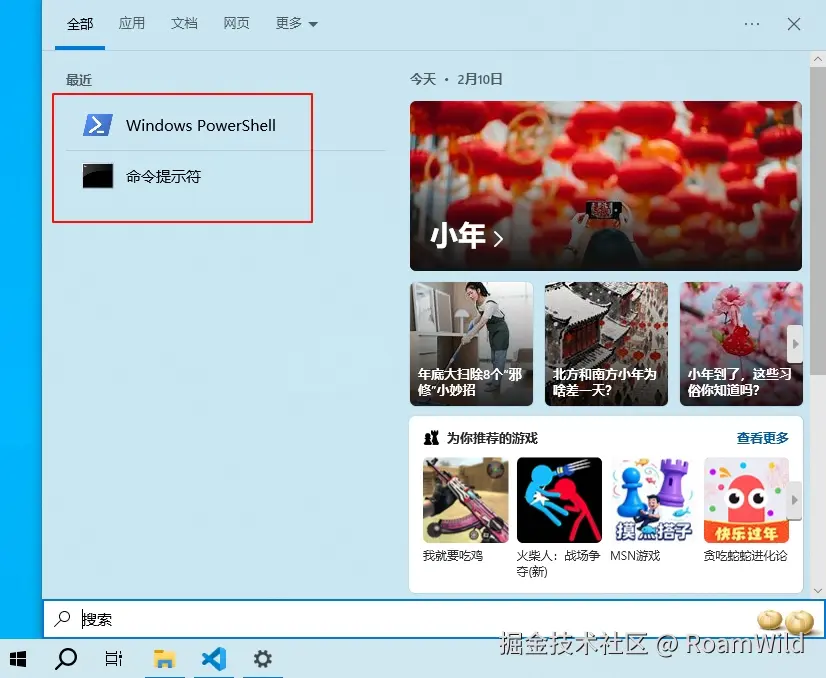Click the 今天 · 2月10日 date text
Image resolution: width=826 pixels, height=678 pixels.
point(456,80)
